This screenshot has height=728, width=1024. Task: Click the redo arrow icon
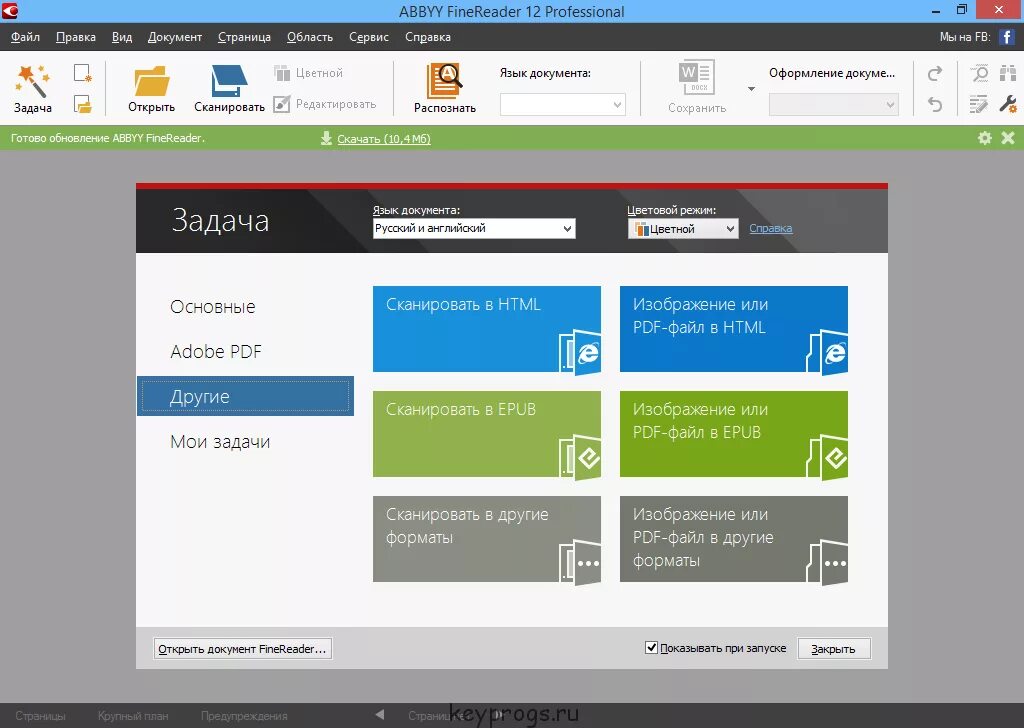[935, 73]
